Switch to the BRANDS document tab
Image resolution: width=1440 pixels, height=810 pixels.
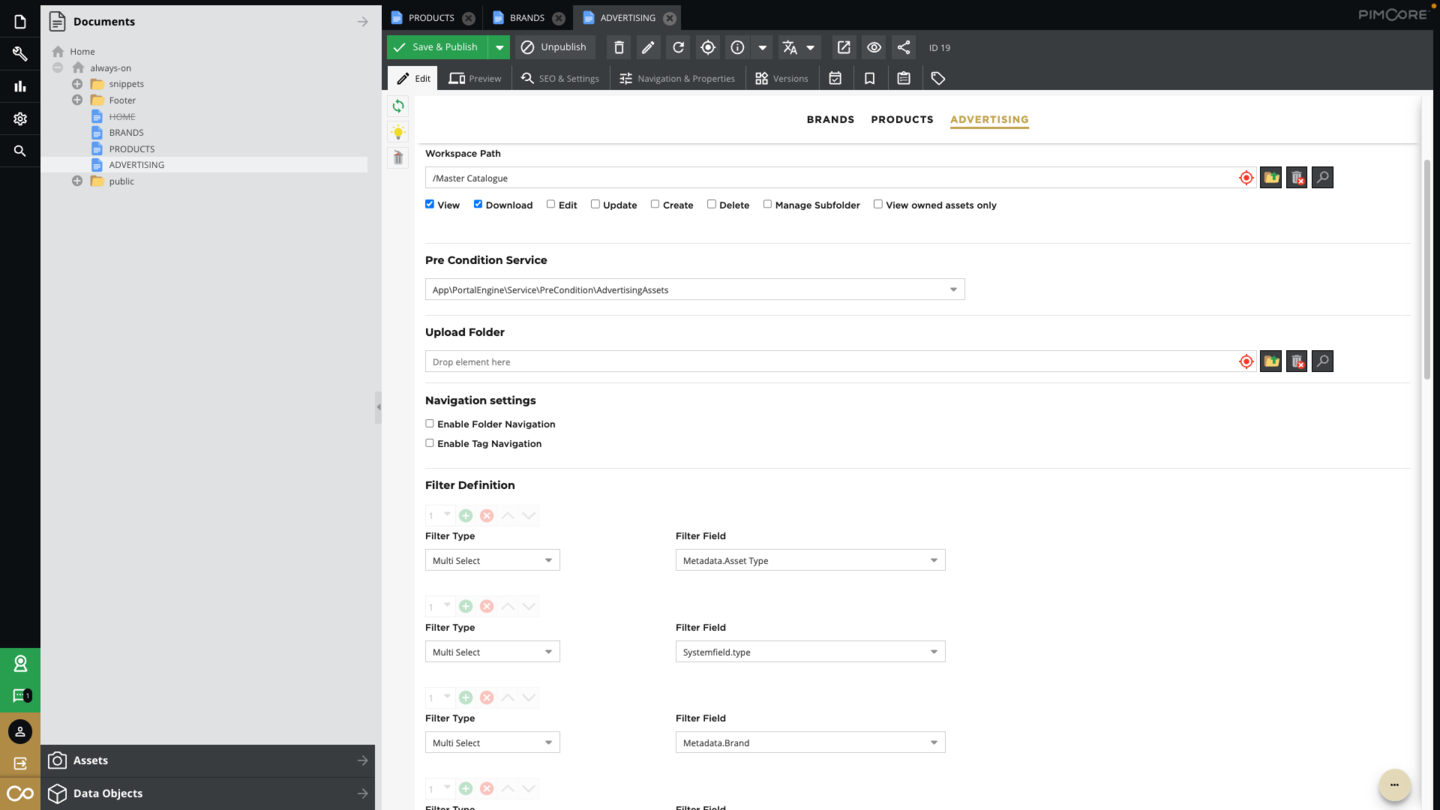point(526,17)
